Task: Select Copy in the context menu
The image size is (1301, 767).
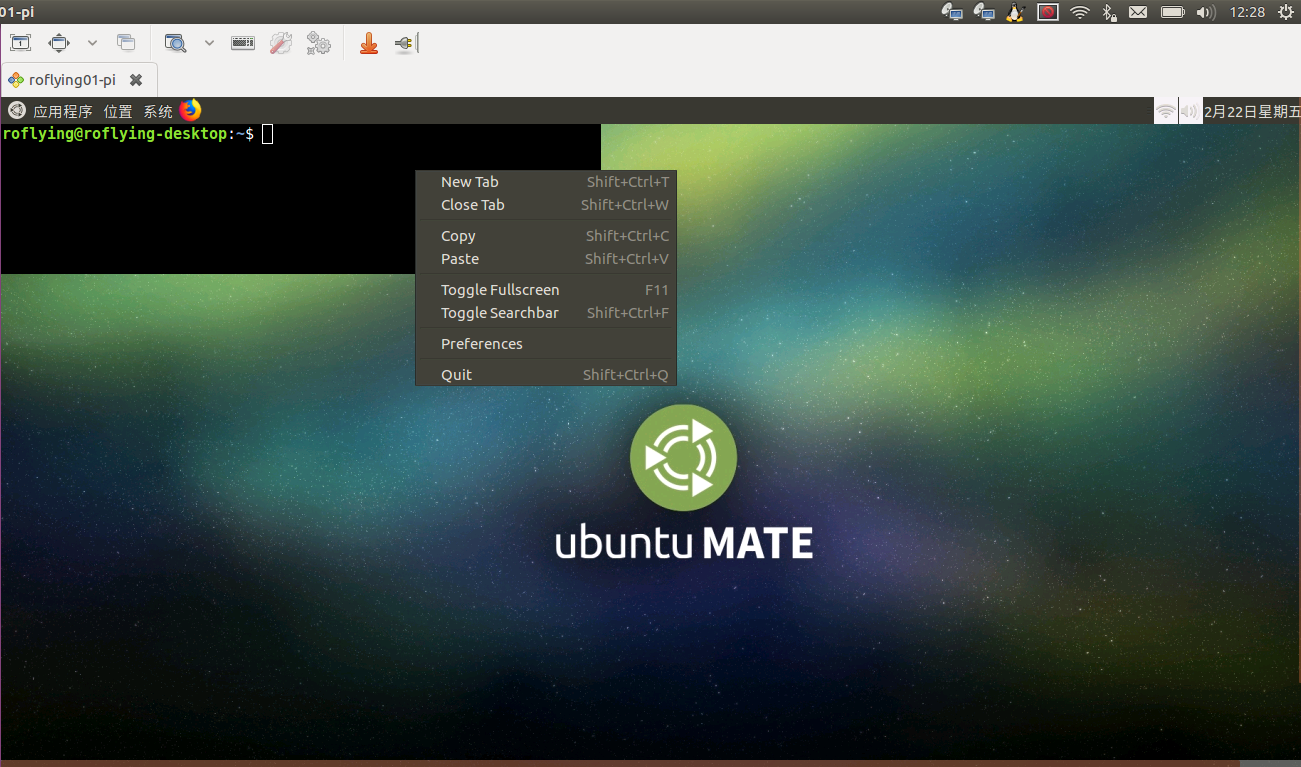Action: pyautogui.click(x=546, y=236)
